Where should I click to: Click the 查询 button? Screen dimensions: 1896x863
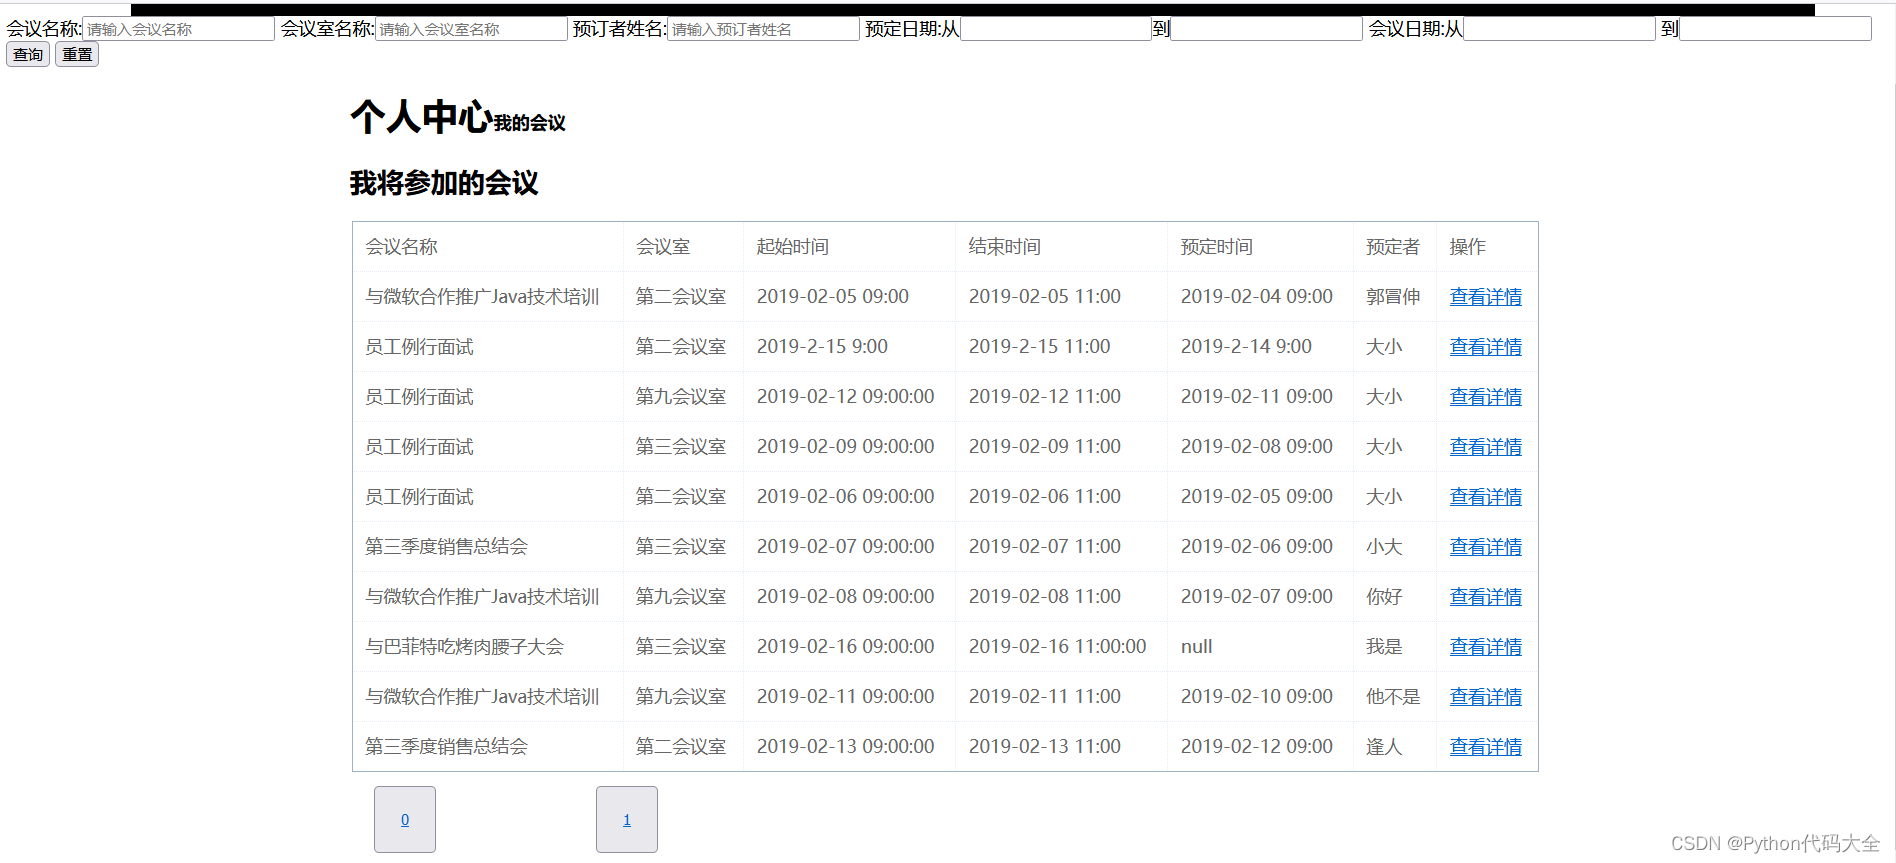(x=28, y=55)
